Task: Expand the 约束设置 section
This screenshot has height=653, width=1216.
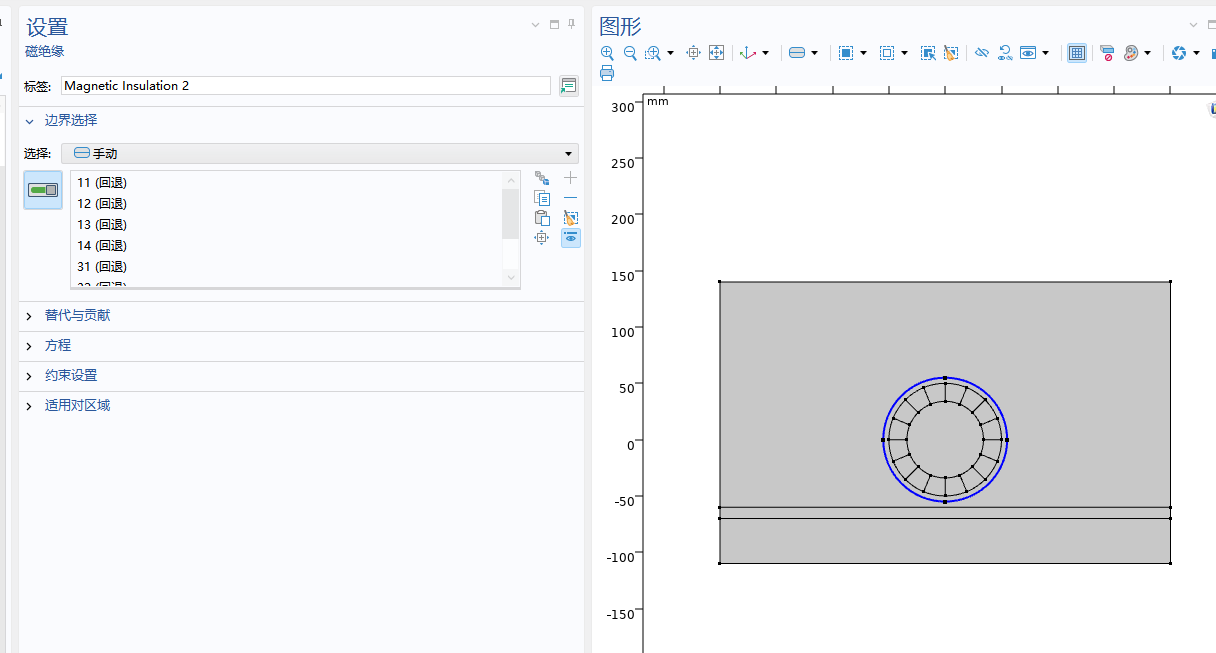Action: (x=29, y=376)
